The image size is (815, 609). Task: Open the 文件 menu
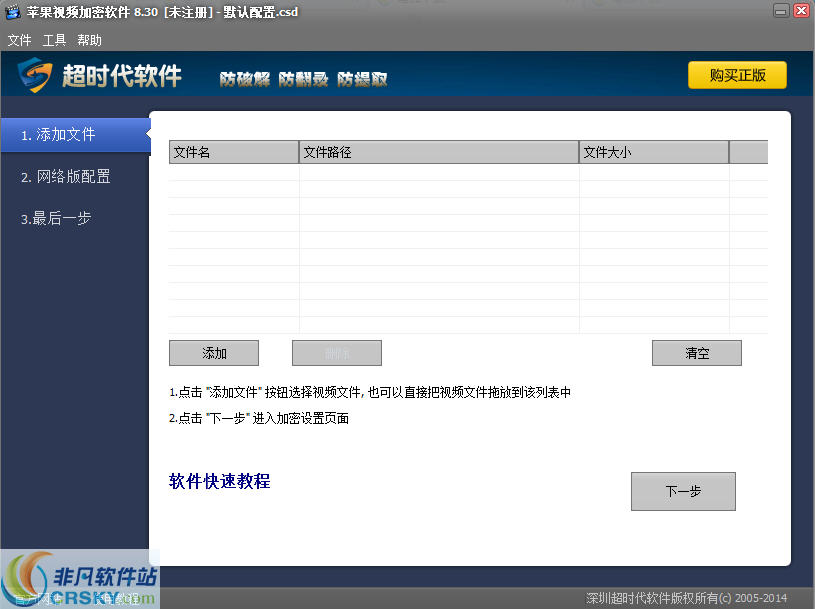[x=19, y=40]
